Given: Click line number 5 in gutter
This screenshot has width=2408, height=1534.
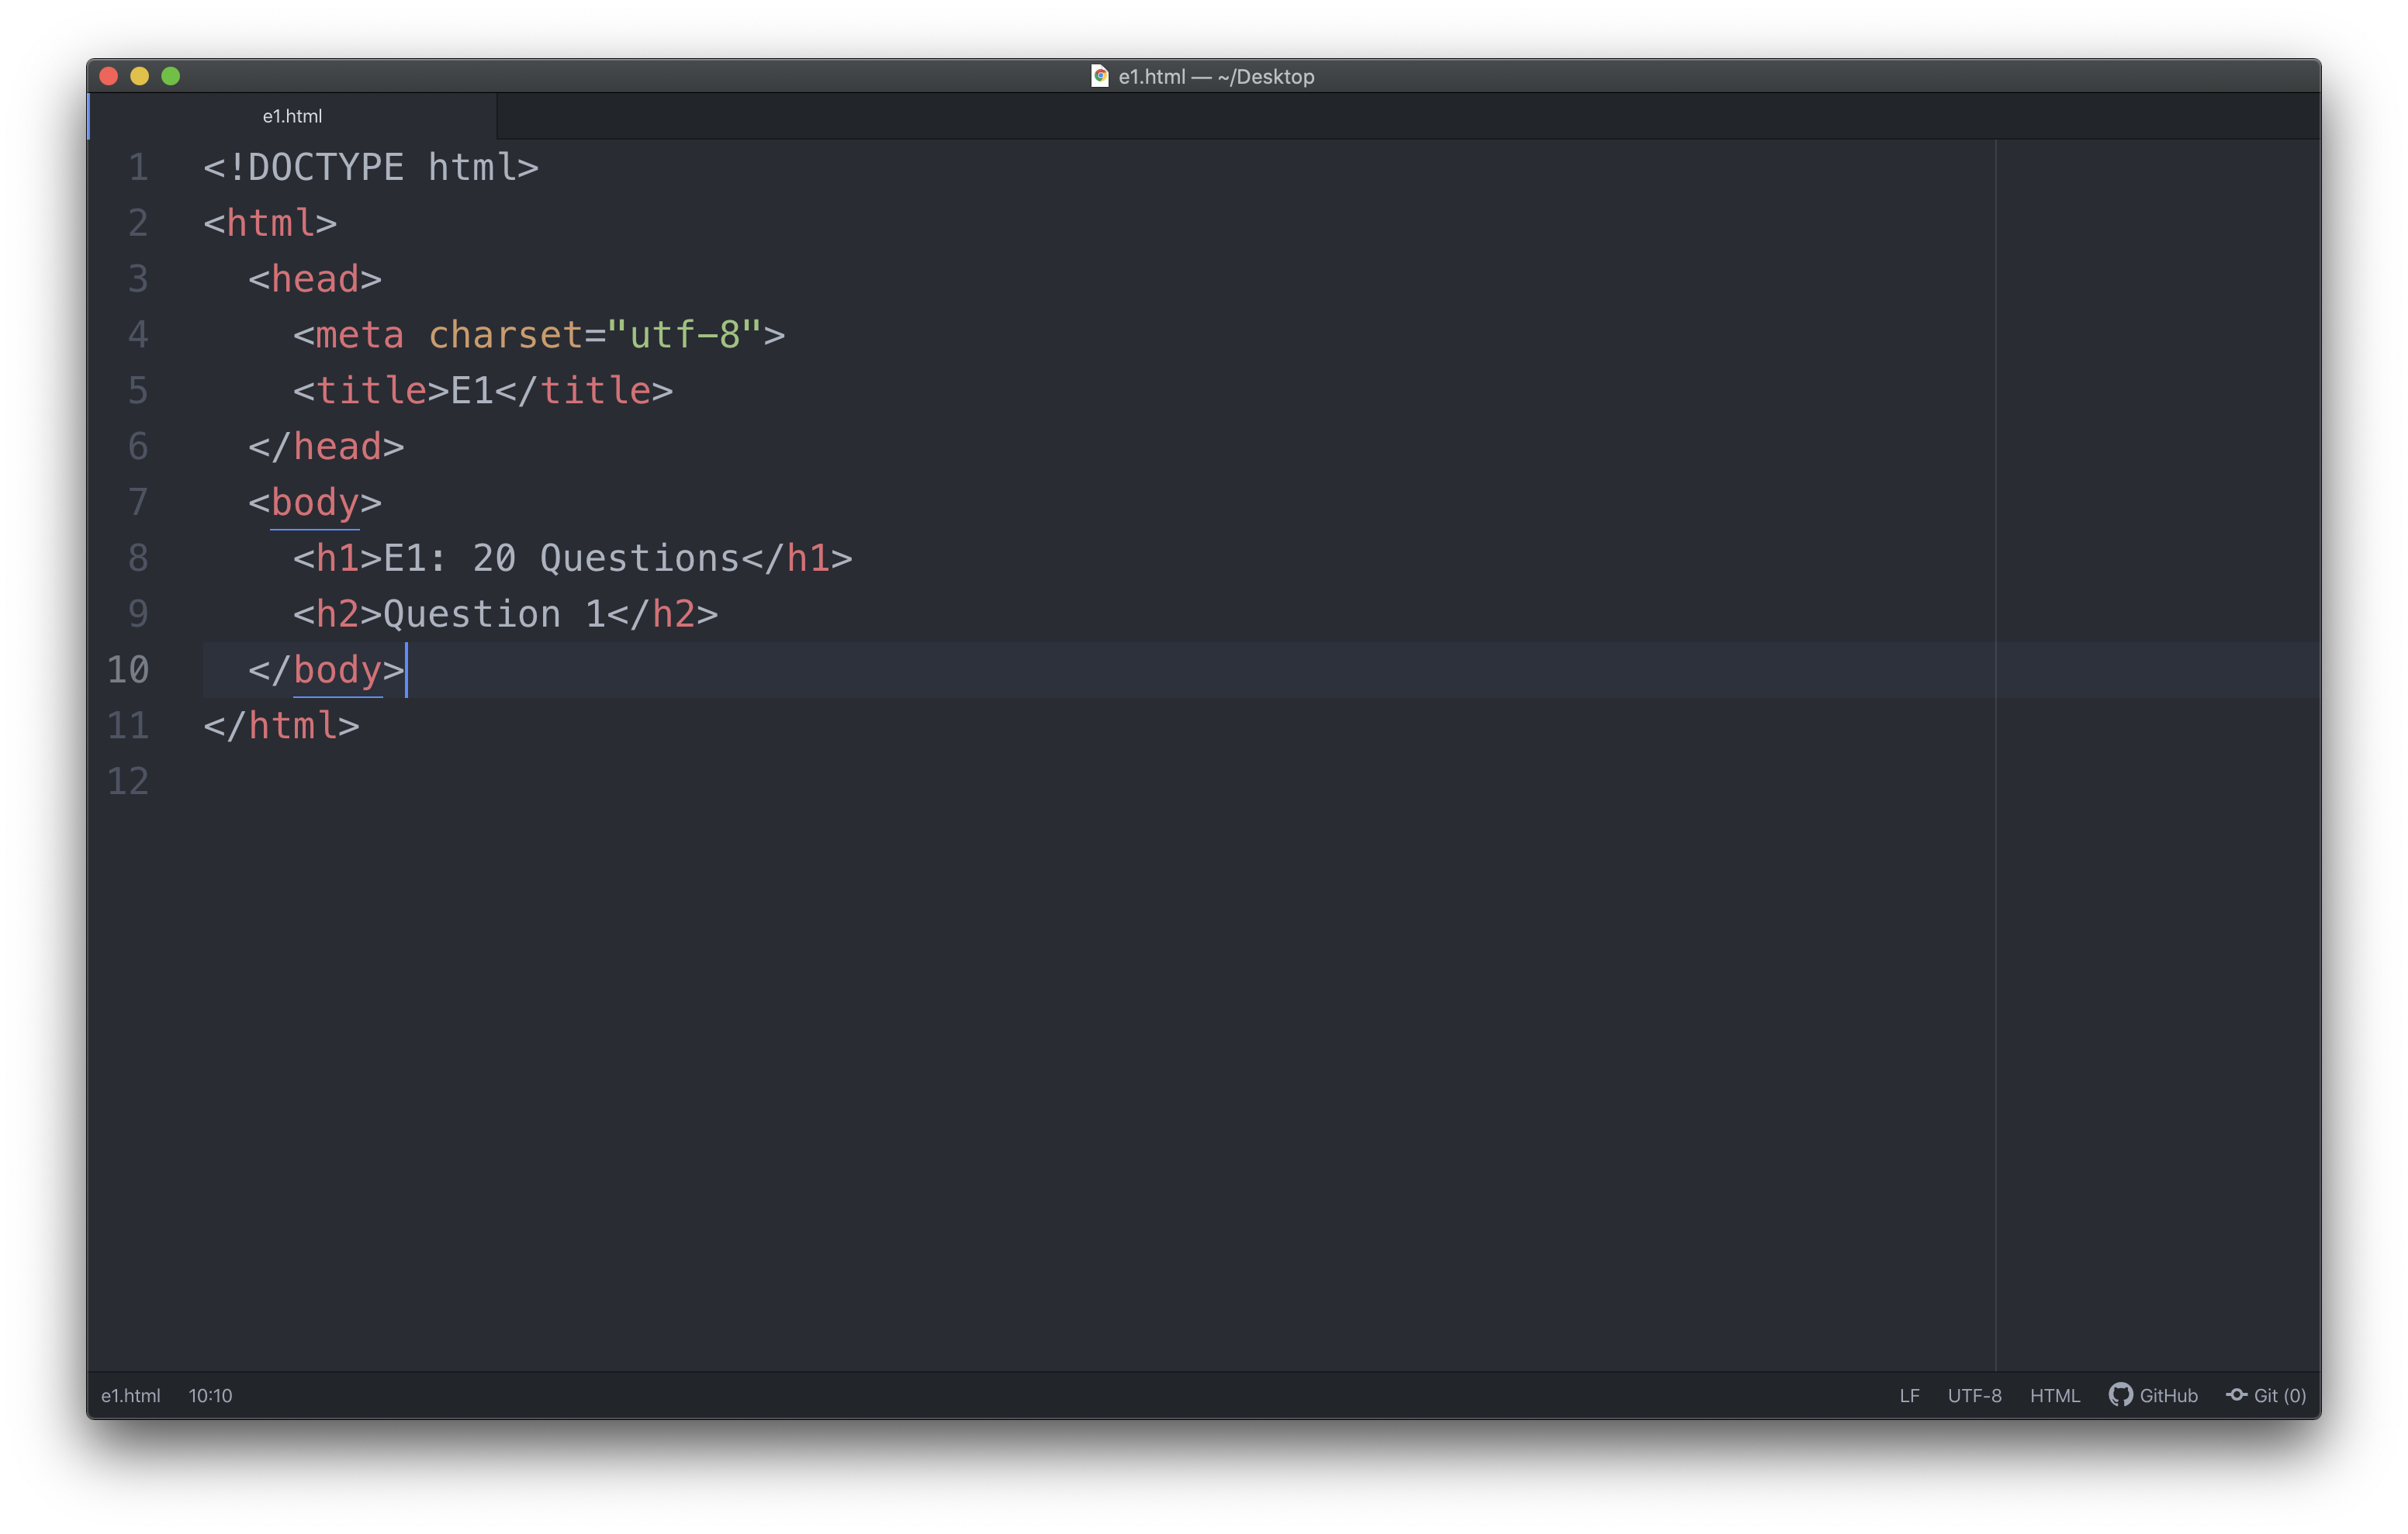Looking at the screenshot, I should (138, 390).
